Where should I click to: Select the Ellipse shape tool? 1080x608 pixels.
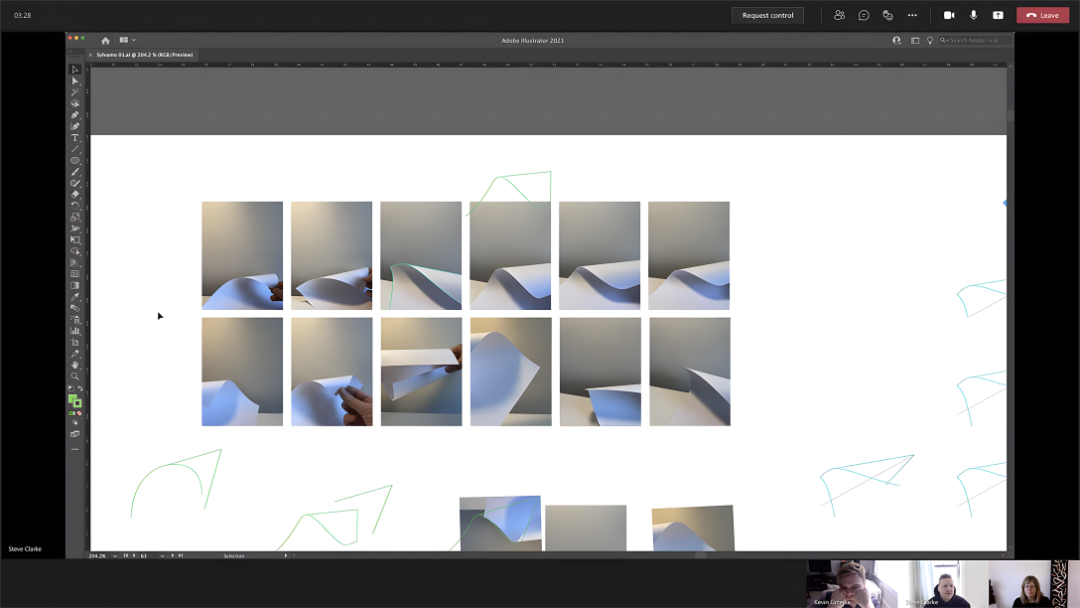click(75, 160)
